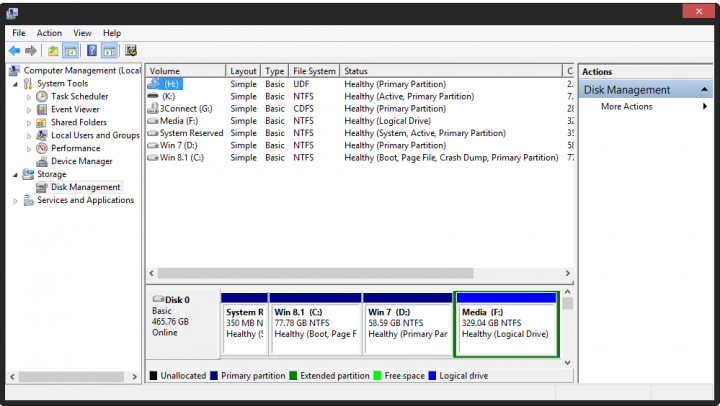The image size is (720, 406).
Task: Select the System Reserved volume row
Action: coord(360,133)
